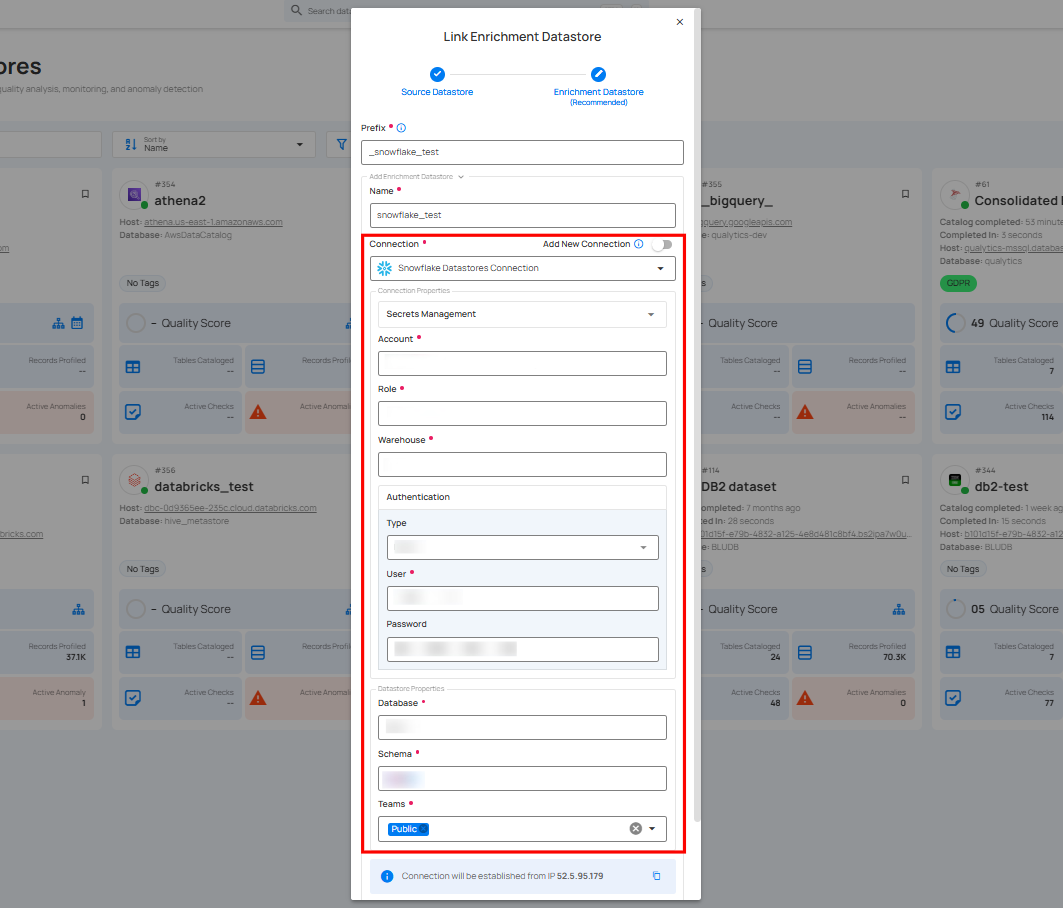Viewport: 1063px width, 908px height.
Task: Click inside the Account input field
Action: (x=522, y=362)
